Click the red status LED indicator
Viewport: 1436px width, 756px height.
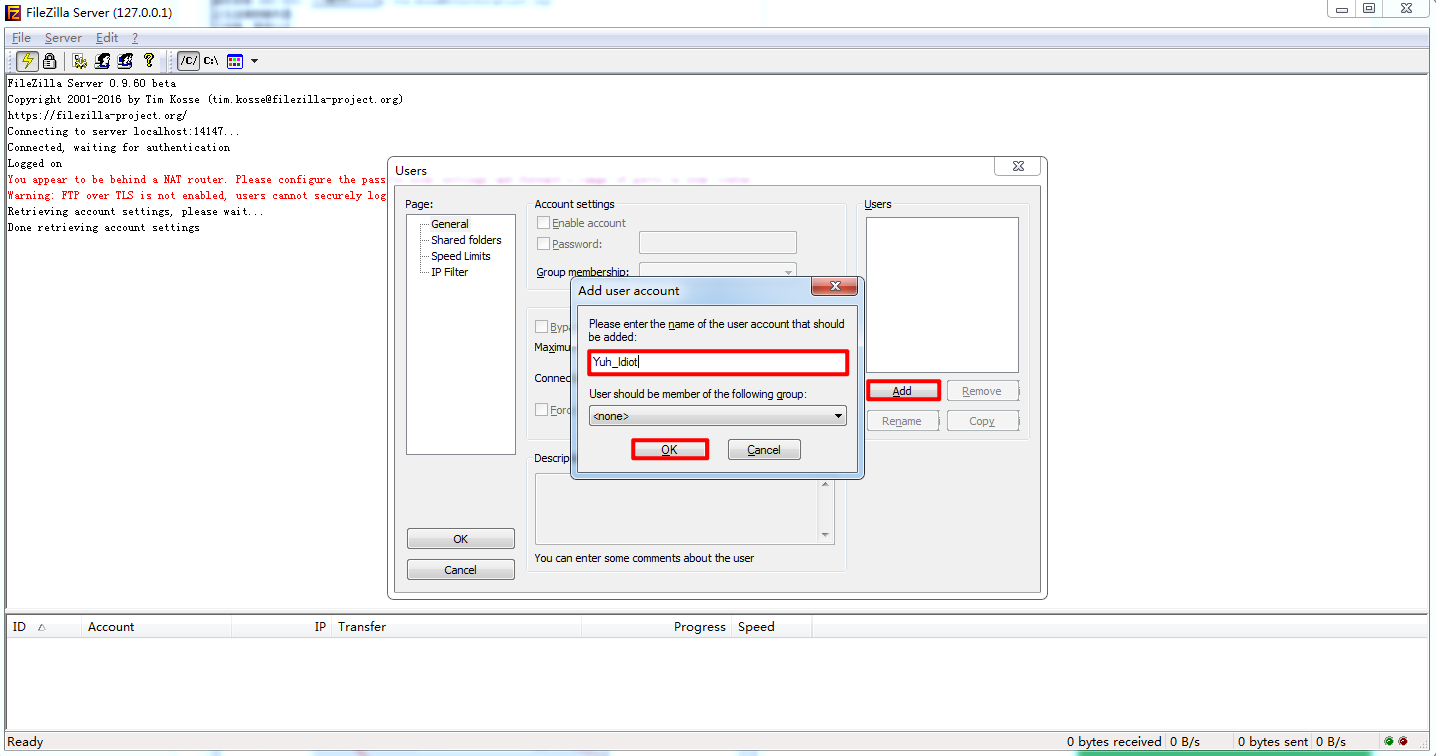point(1403,741)
